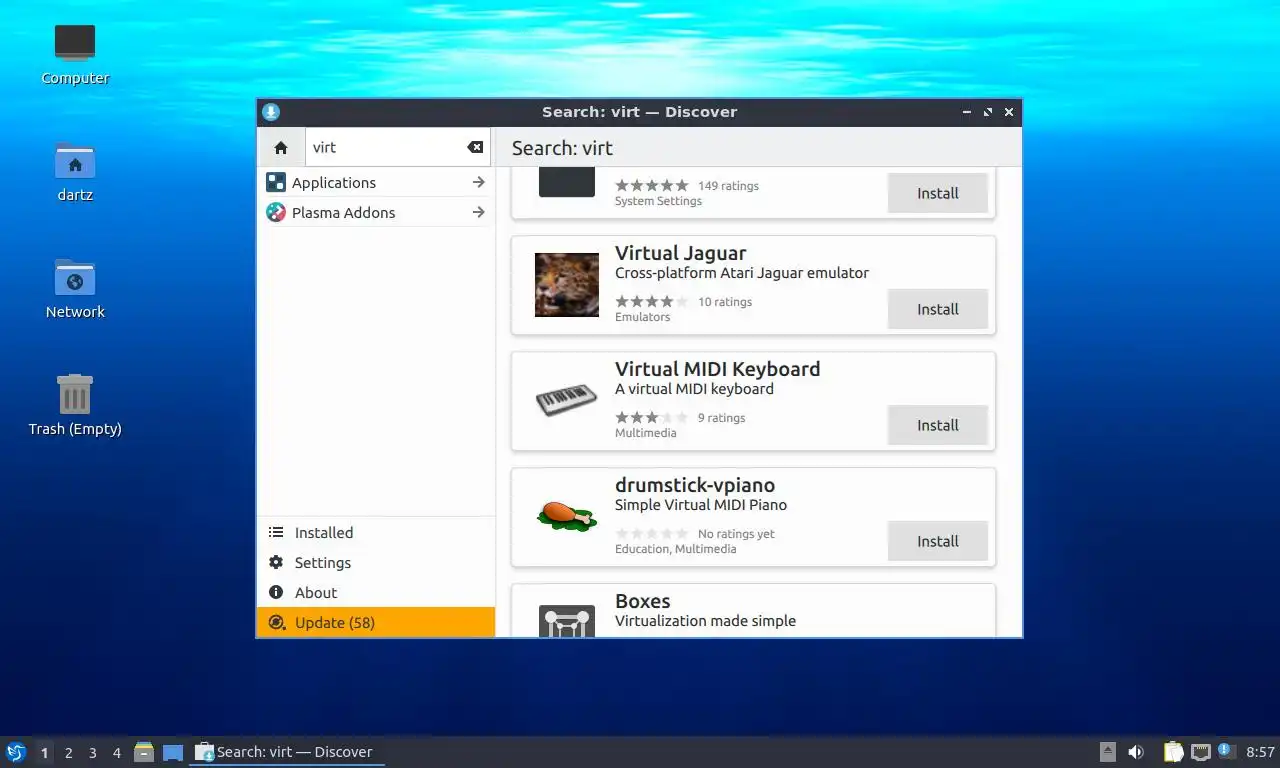Screen dimensions: 1280x768
Task: Close the Discover window
Action: pyautogui.click(x=1009, y=112)
